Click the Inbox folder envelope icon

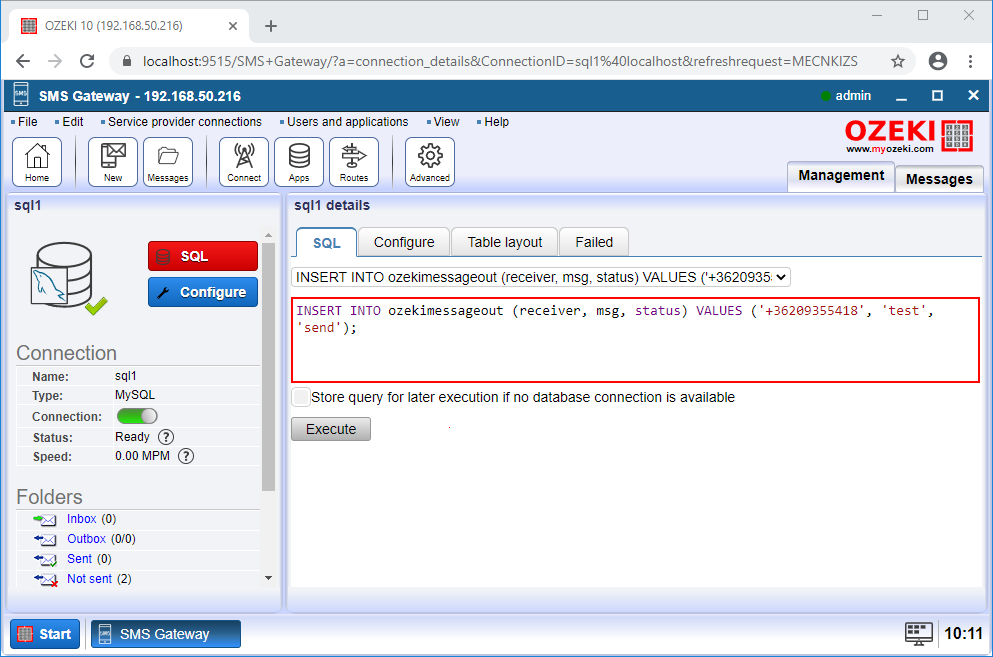[45, 520]
